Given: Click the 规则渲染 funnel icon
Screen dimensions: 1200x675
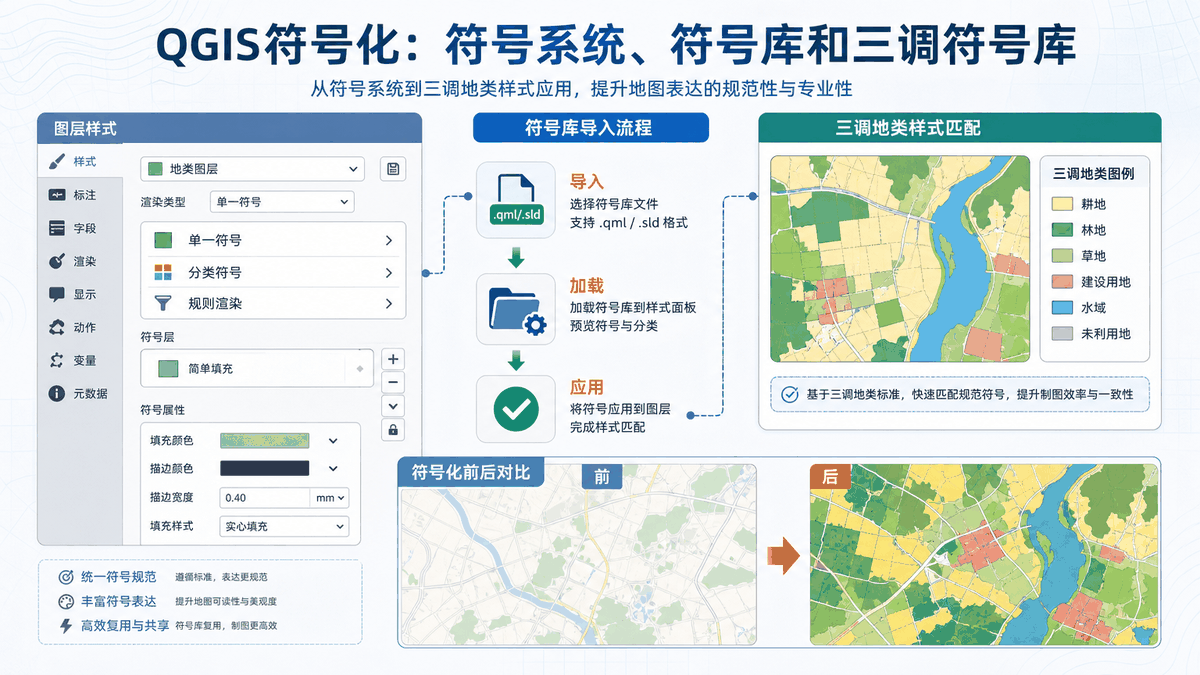Looking at the screenshot, I should [x=162, y=303].
